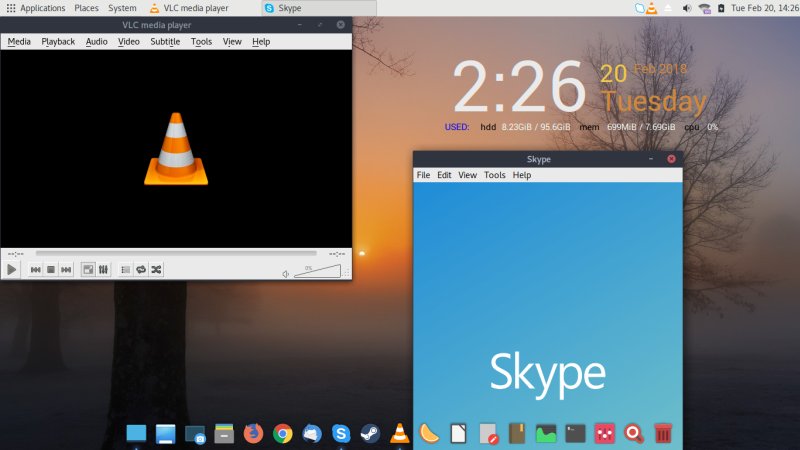Screen dimensions: 800x450
Task: Open VLC View menu
Action: tap(232, 41)
